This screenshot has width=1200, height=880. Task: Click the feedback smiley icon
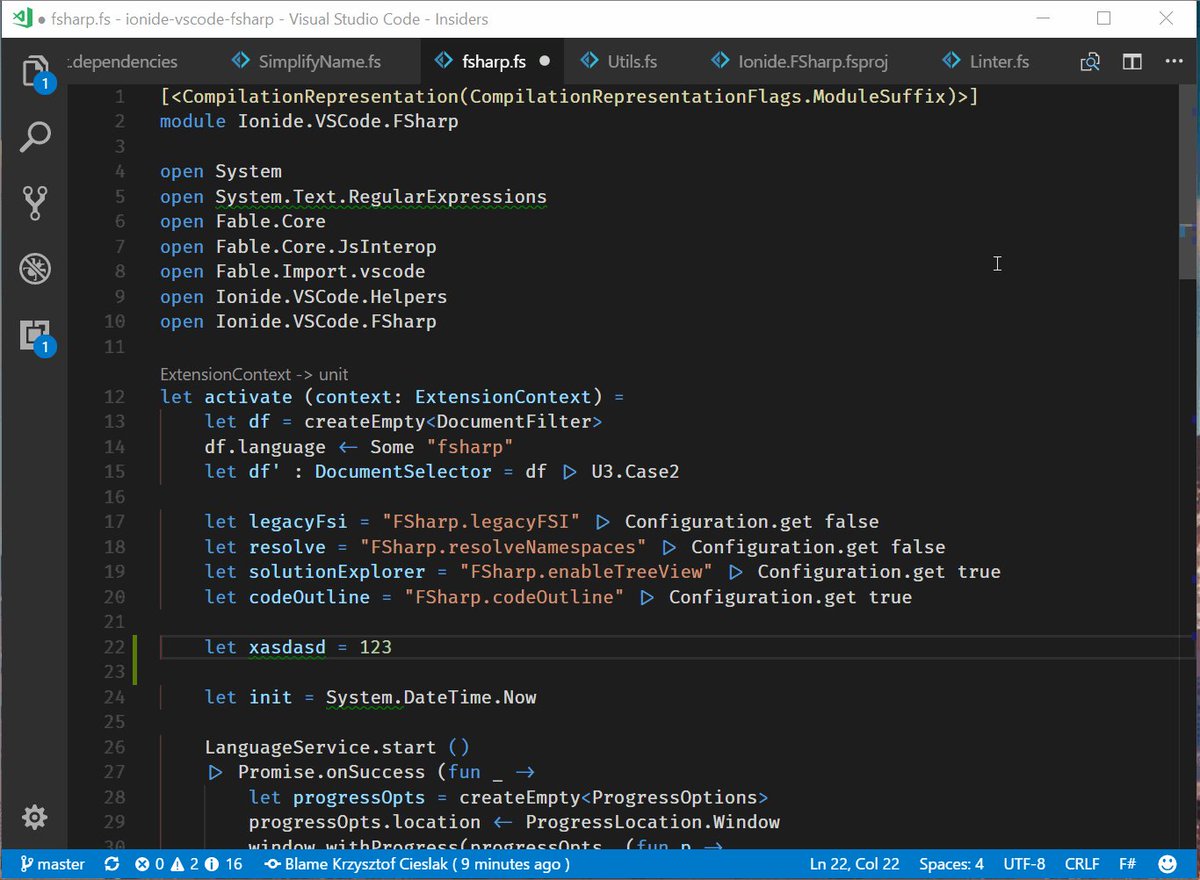coord(1167,863)
